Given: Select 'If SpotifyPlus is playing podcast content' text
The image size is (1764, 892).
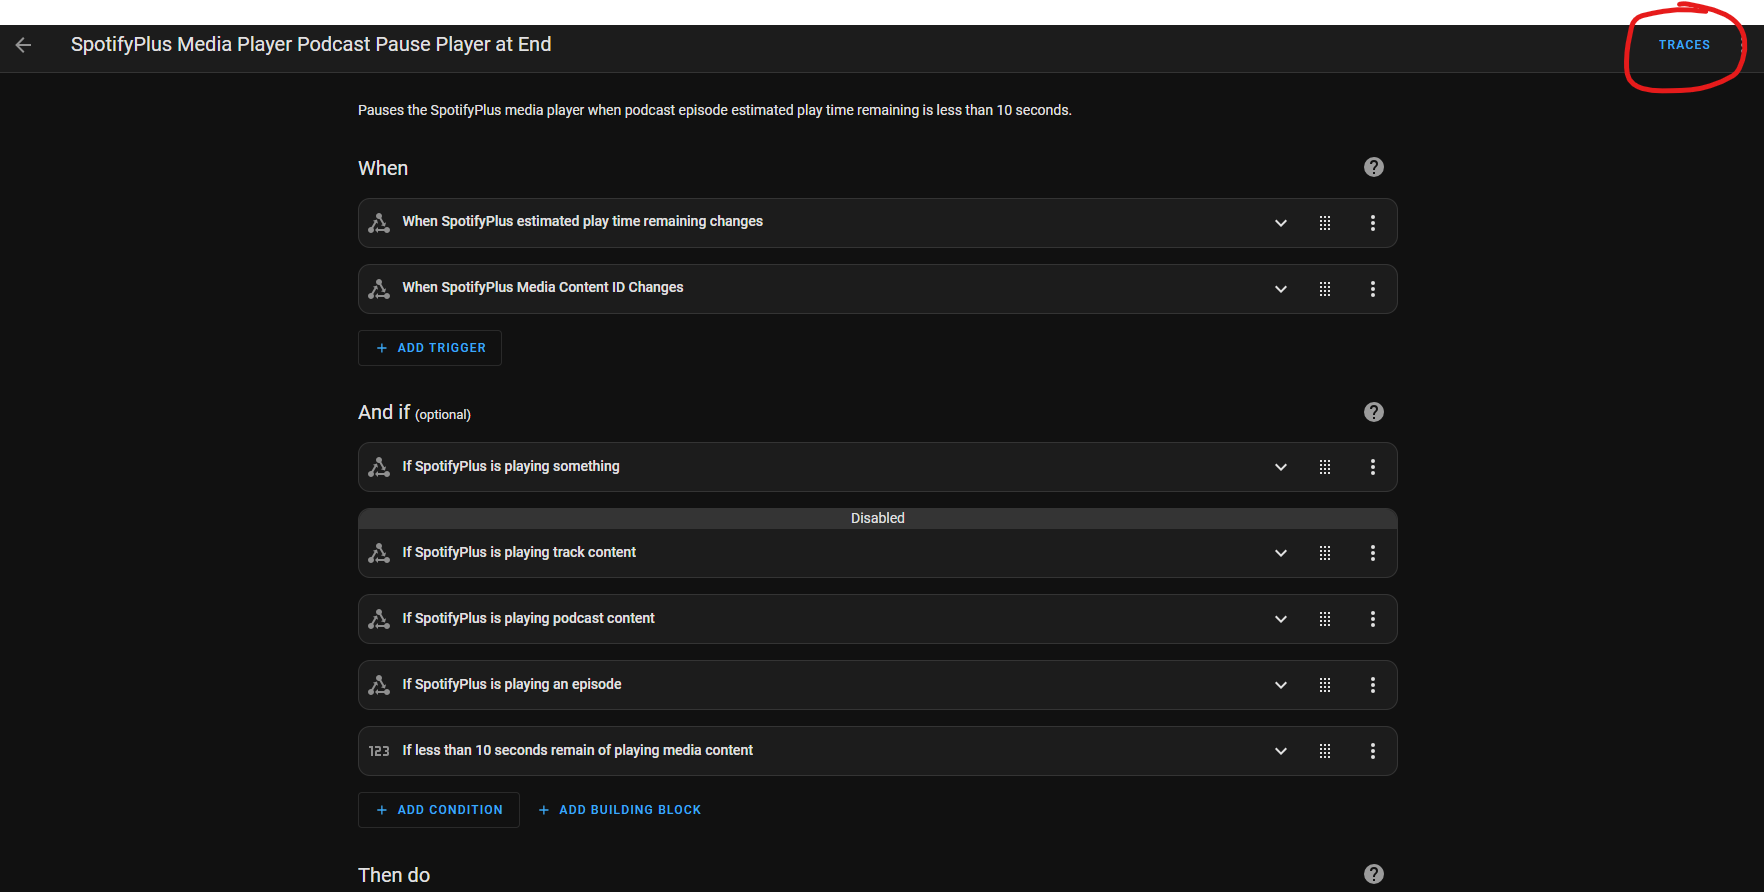Looking at the screenshot, I should (x=528, y=618).
